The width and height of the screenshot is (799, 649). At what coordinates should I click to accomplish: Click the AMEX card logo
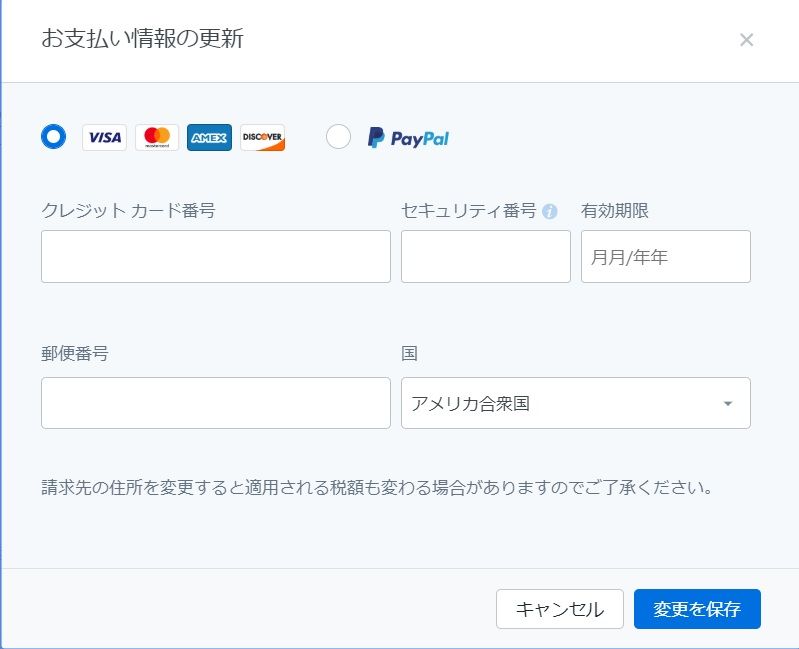pos(209,137)
